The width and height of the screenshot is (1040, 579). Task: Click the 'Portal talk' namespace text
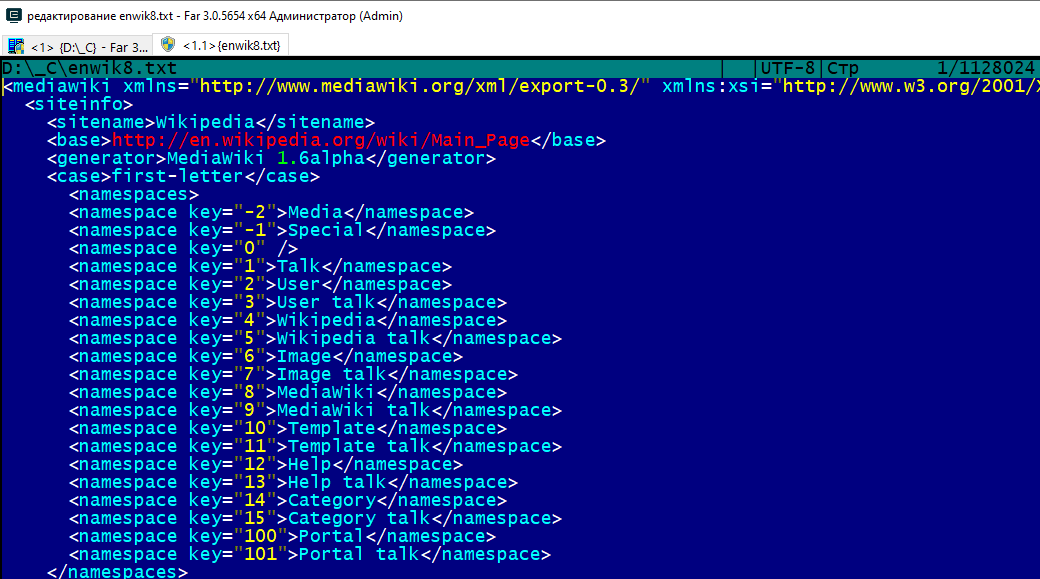(359, 554)
